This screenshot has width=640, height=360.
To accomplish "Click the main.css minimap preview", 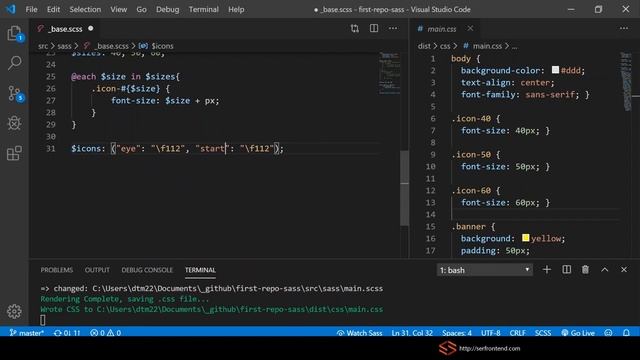I will point(625,82).
